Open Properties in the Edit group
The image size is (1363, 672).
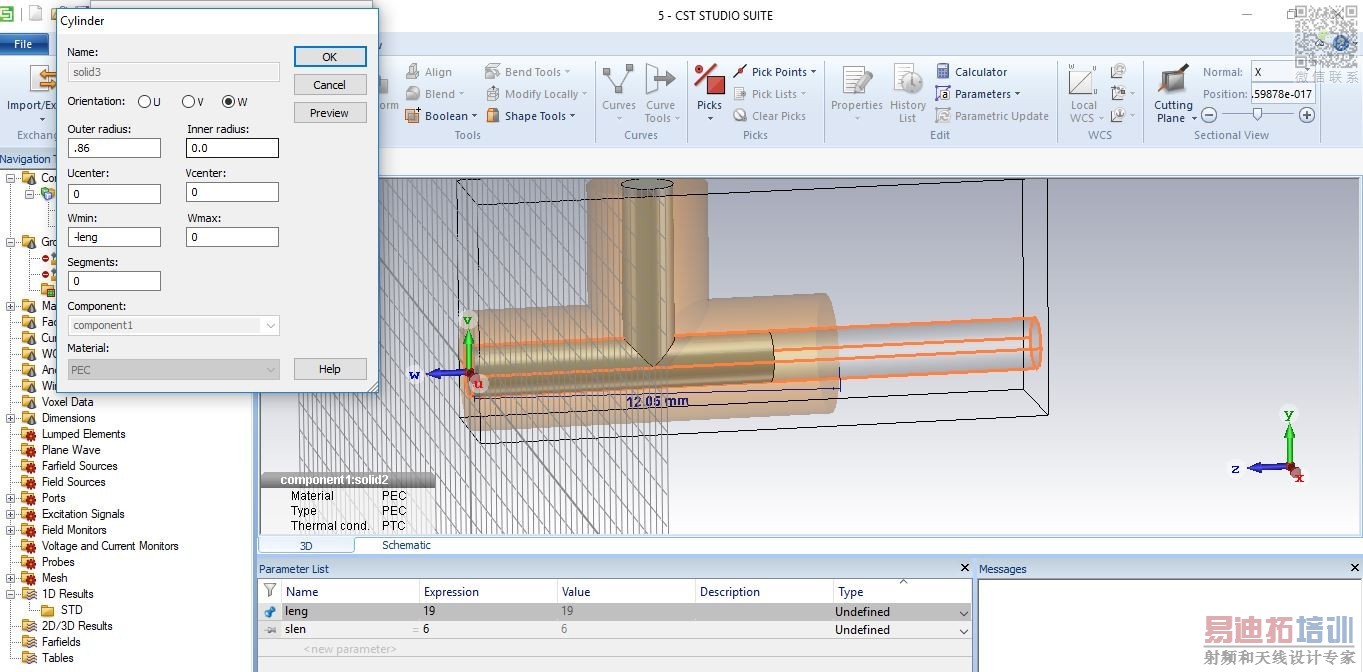857,93
